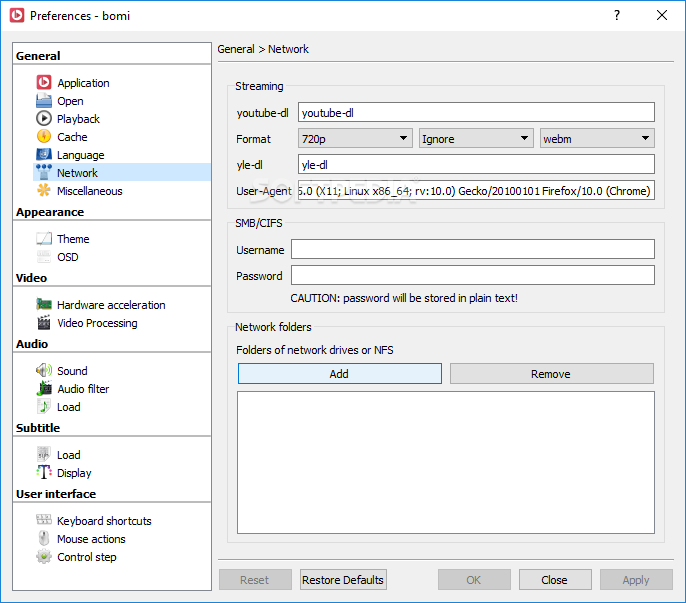Select Miscellaneous preferences page

[90, 191]
